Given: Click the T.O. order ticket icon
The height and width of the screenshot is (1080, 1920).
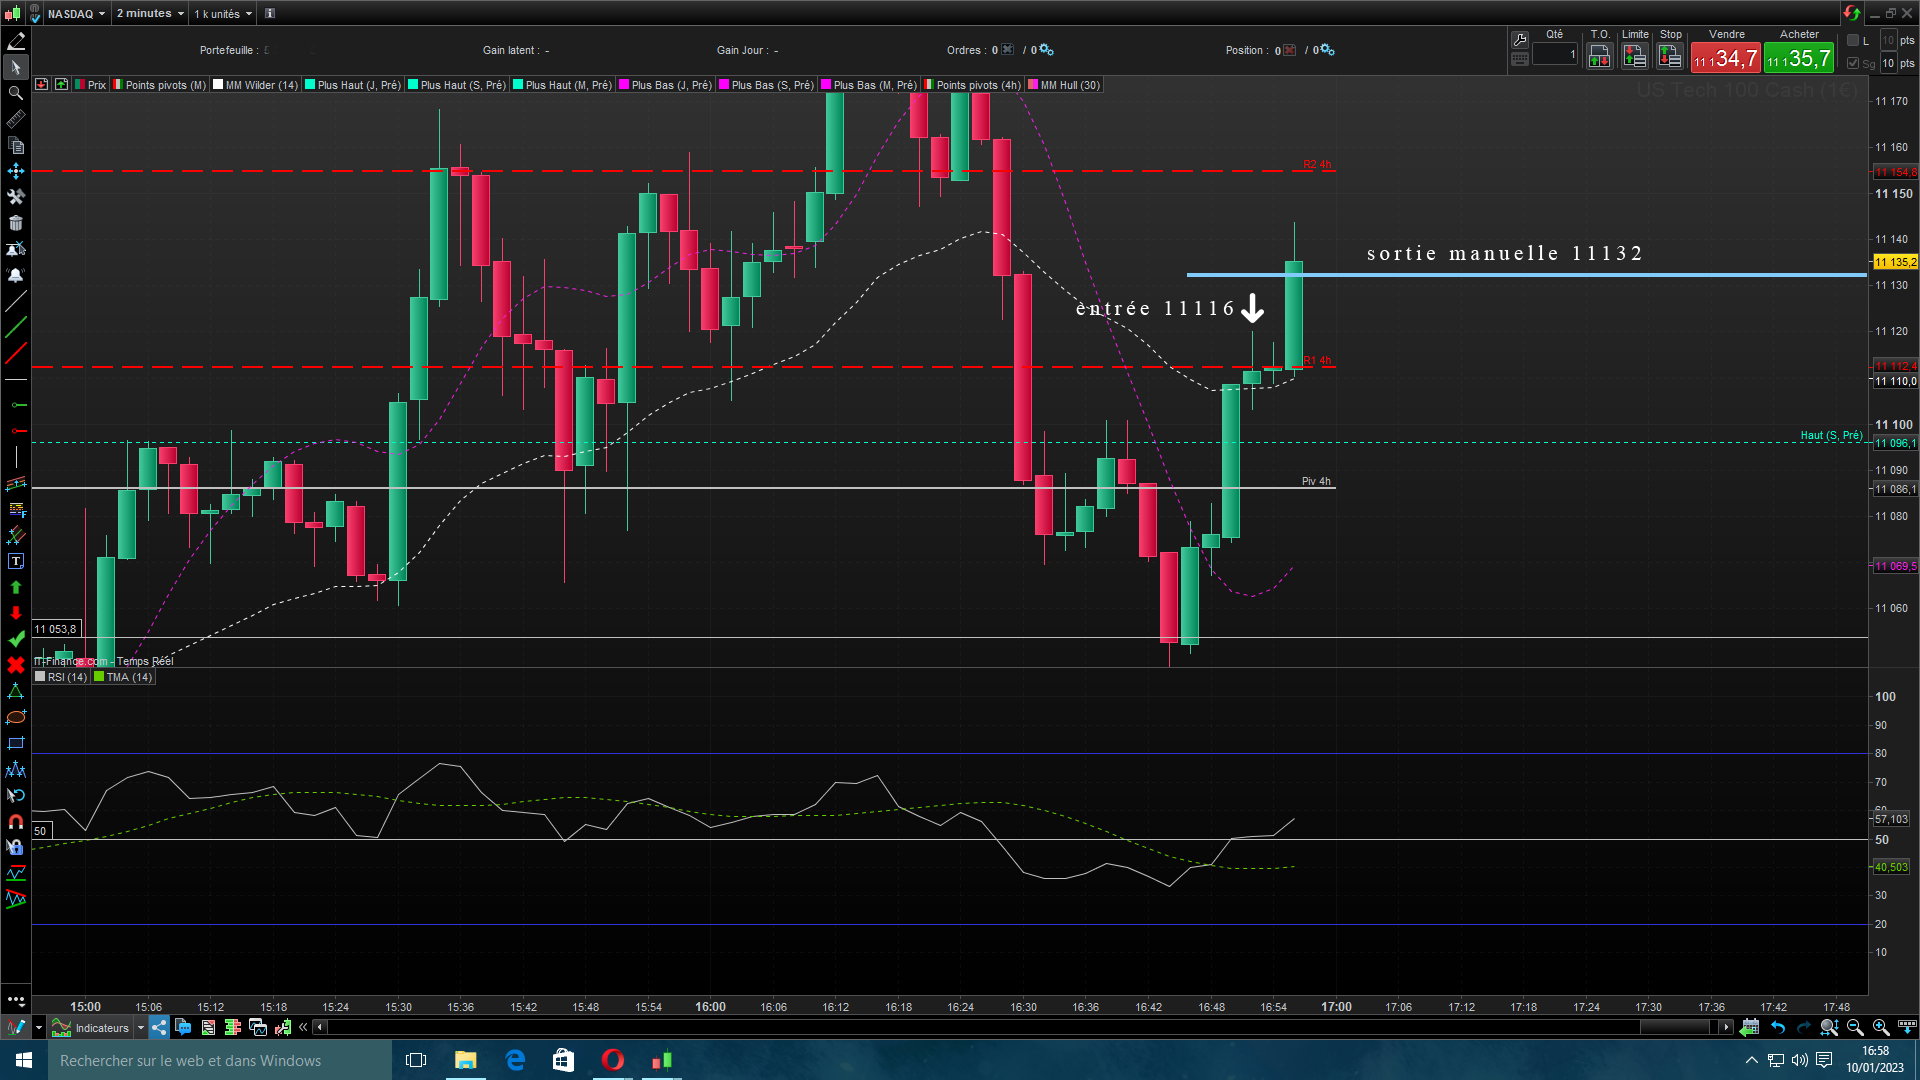Looking at the screenshot, I should 1599,57.
